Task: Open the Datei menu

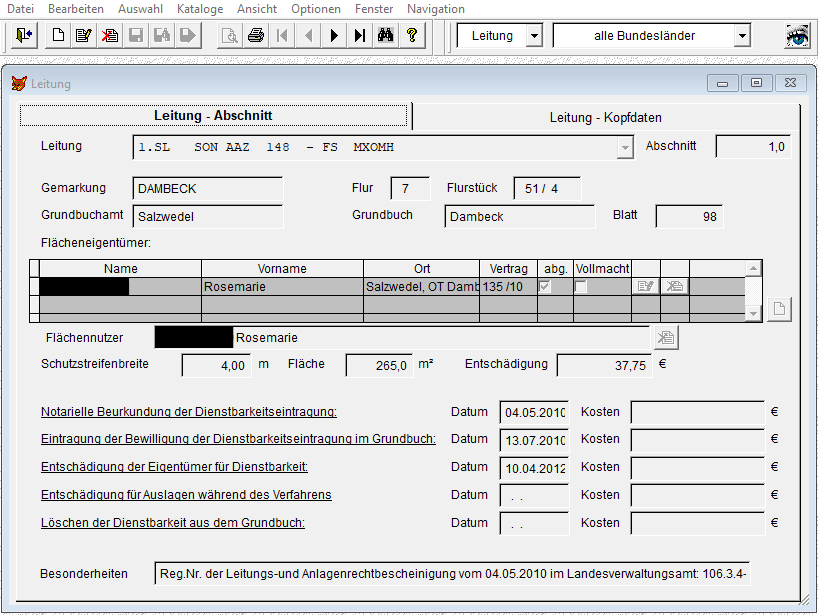Action: tap(20, 9)
